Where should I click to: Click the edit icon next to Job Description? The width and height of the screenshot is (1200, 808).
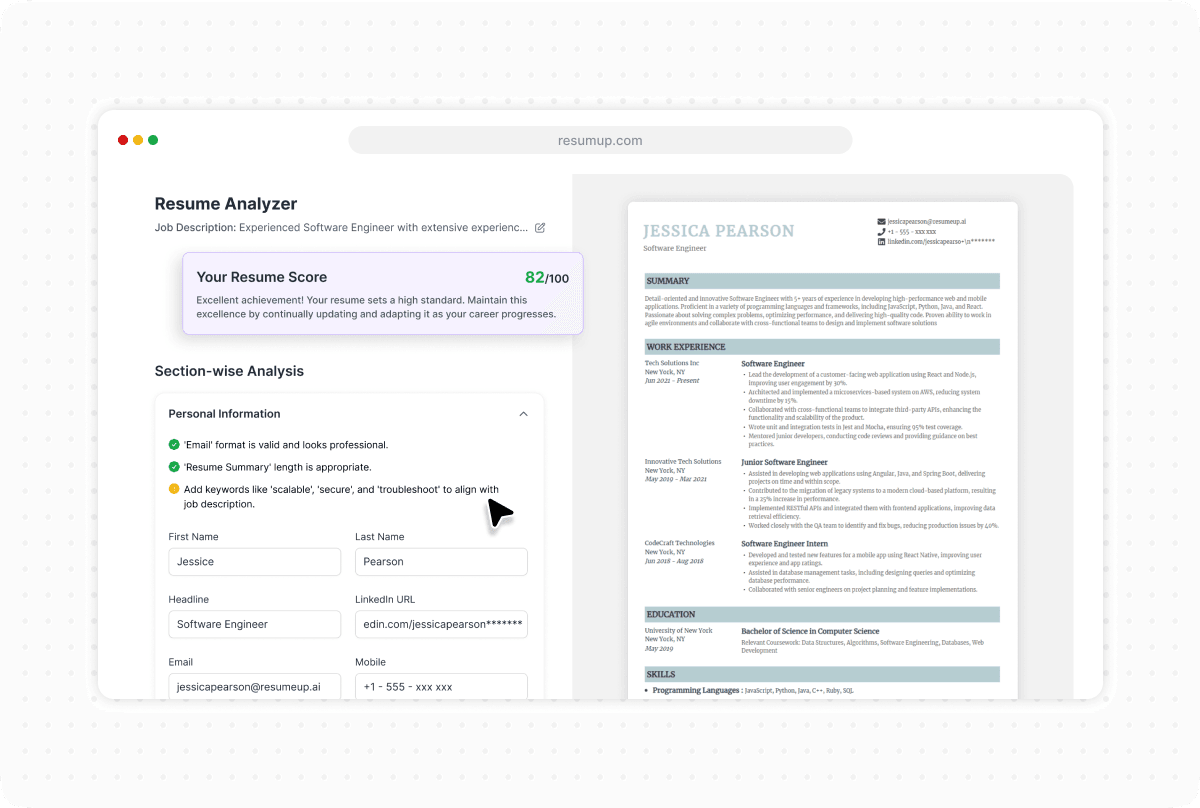540,228
